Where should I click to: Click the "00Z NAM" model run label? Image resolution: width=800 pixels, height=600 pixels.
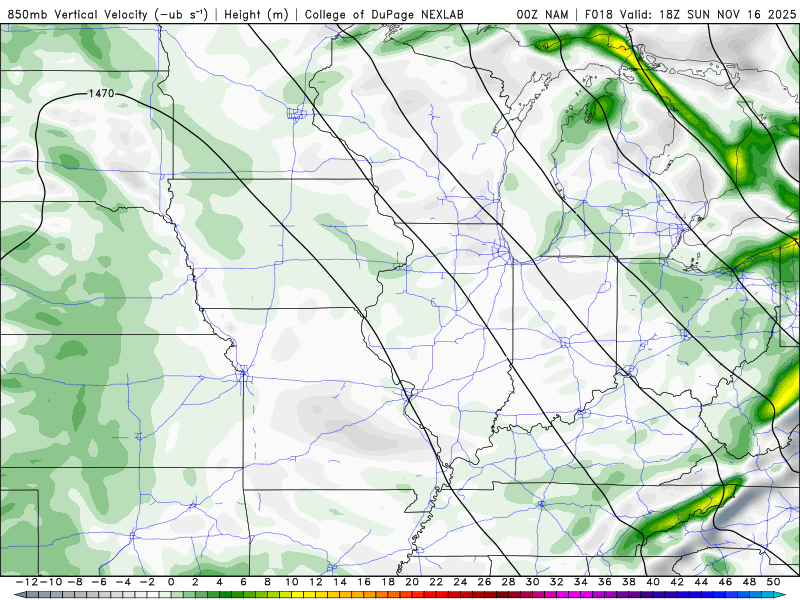[542, 14]
